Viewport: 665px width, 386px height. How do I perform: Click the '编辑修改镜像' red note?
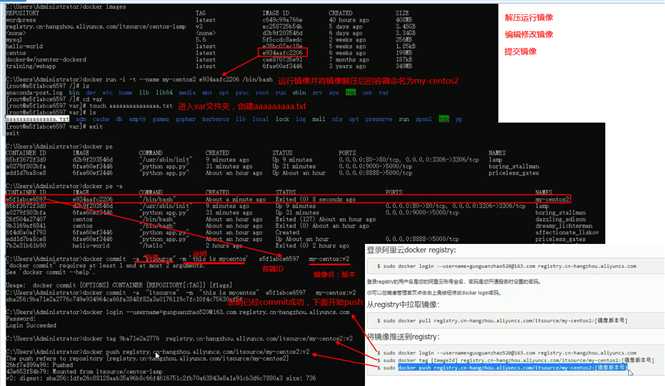[529, 35]
